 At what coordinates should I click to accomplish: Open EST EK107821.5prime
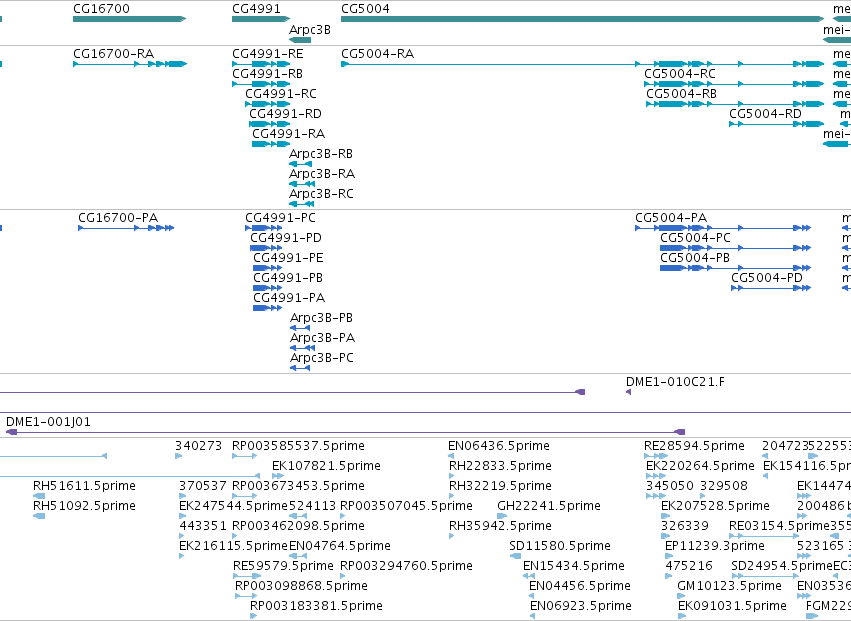point(278,476)
